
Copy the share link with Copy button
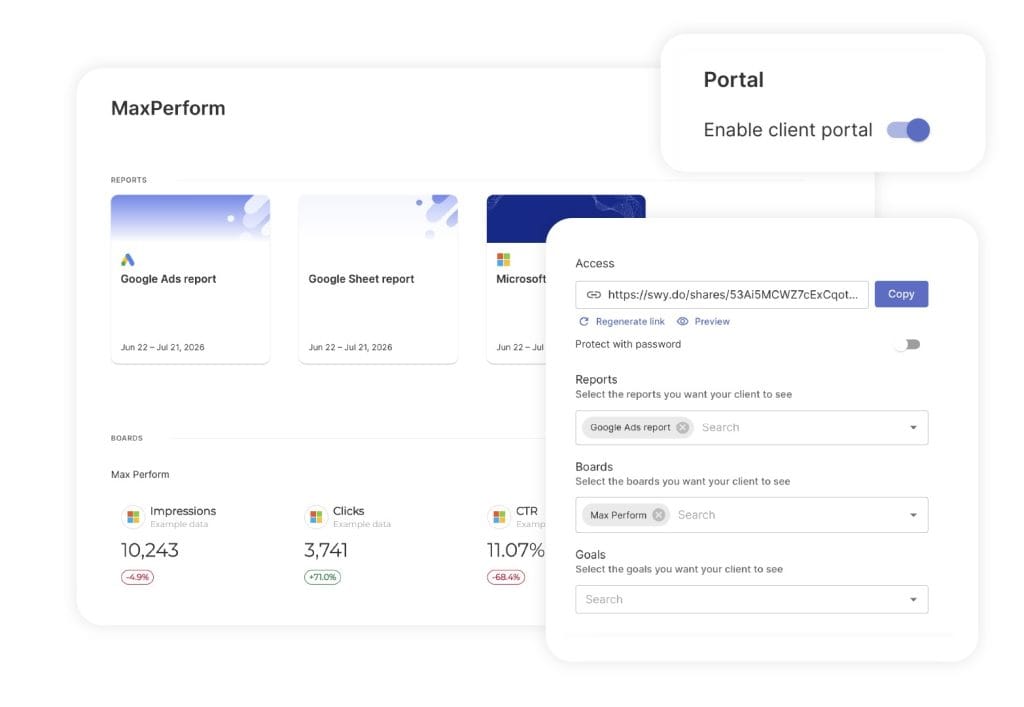(901, 294)
